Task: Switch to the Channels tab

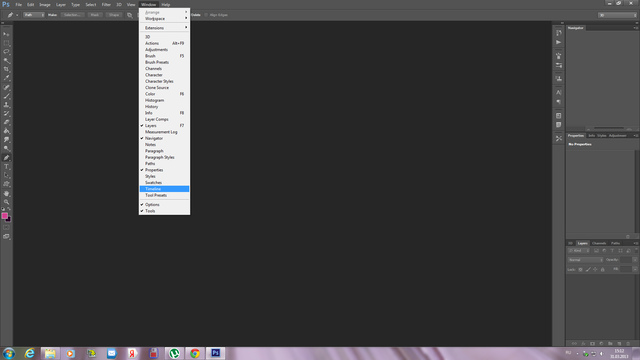Action: click(x=599, y=243)
